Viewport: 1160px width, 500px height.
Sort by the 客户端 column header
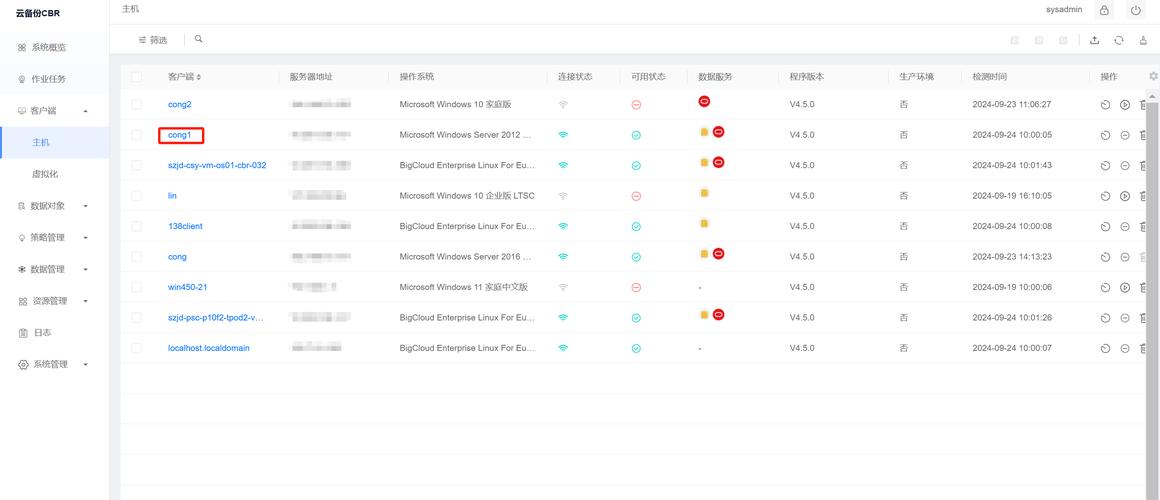(185, 77)
